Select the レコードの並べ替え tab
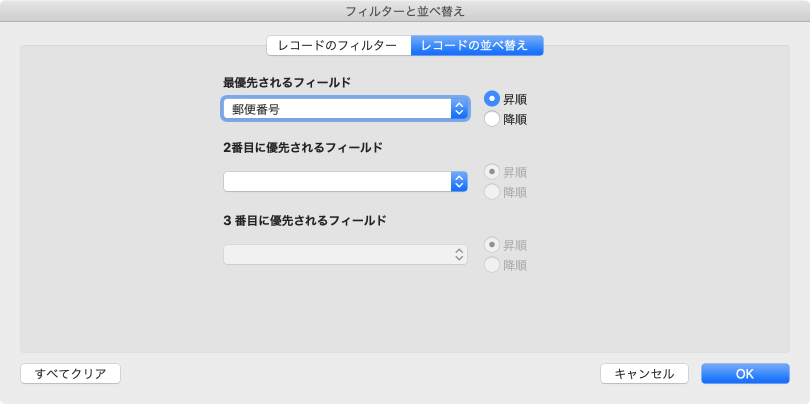The width and height of the screenshot is (810, 404). point(477,45)
